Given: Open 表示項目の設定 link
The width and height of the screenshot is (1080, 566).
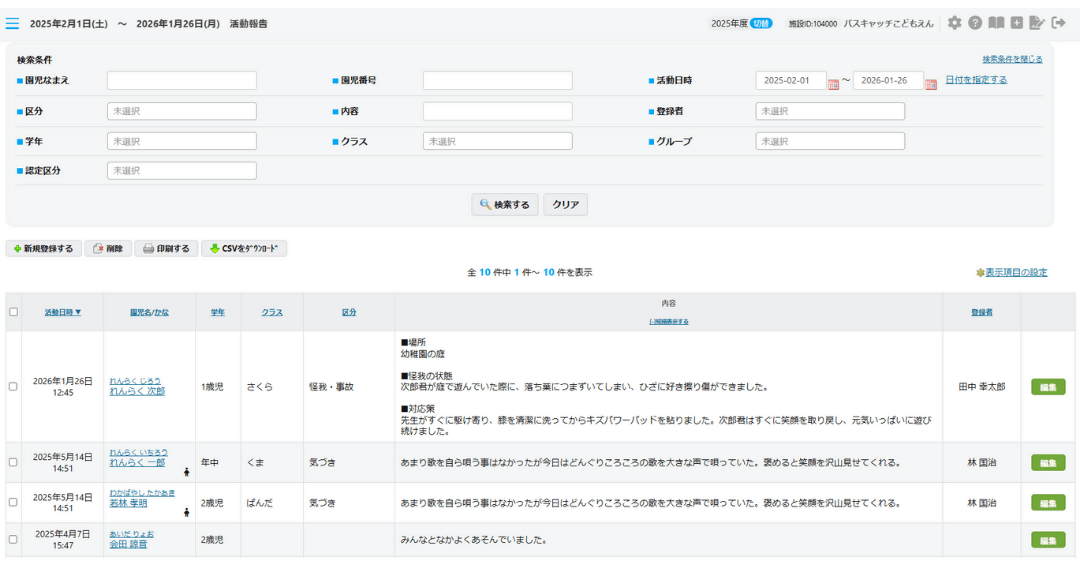Looking at the screenshot, I should coord(1016,273).
